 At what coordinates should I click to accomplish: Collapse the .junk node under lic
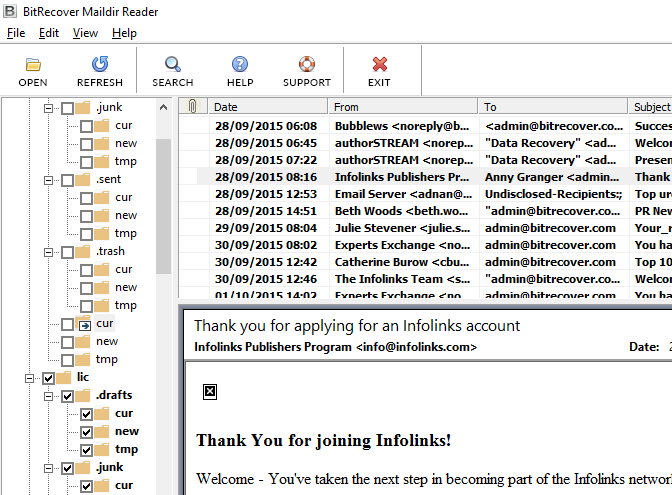point(48,468)
